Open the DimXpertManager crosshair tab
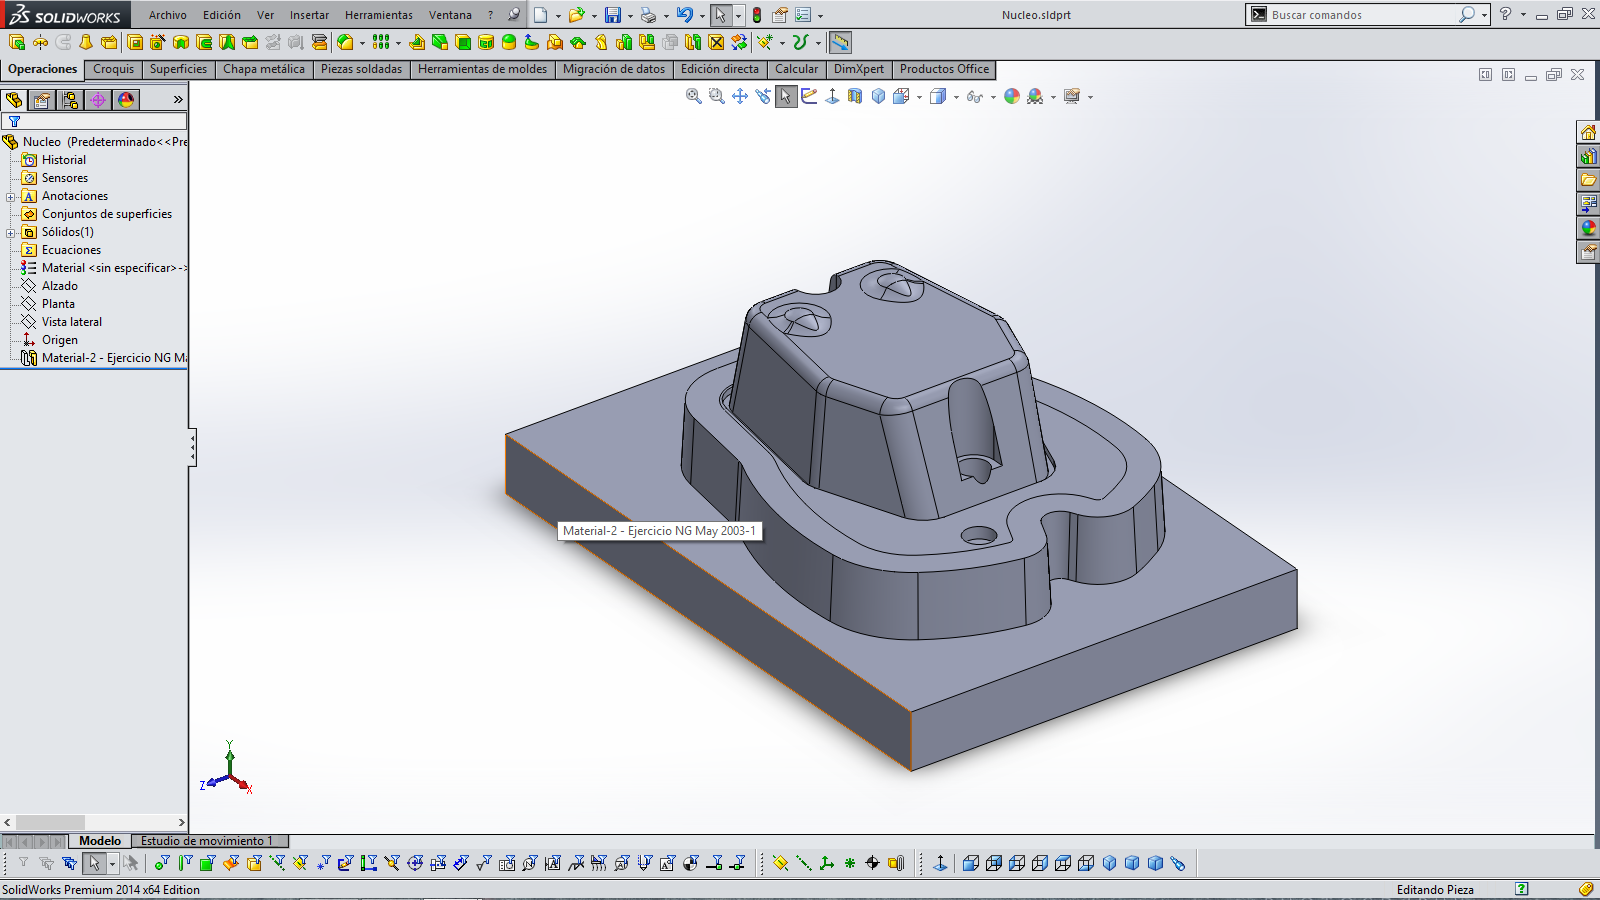This screenshot has width=1600, height=900. 98,100
